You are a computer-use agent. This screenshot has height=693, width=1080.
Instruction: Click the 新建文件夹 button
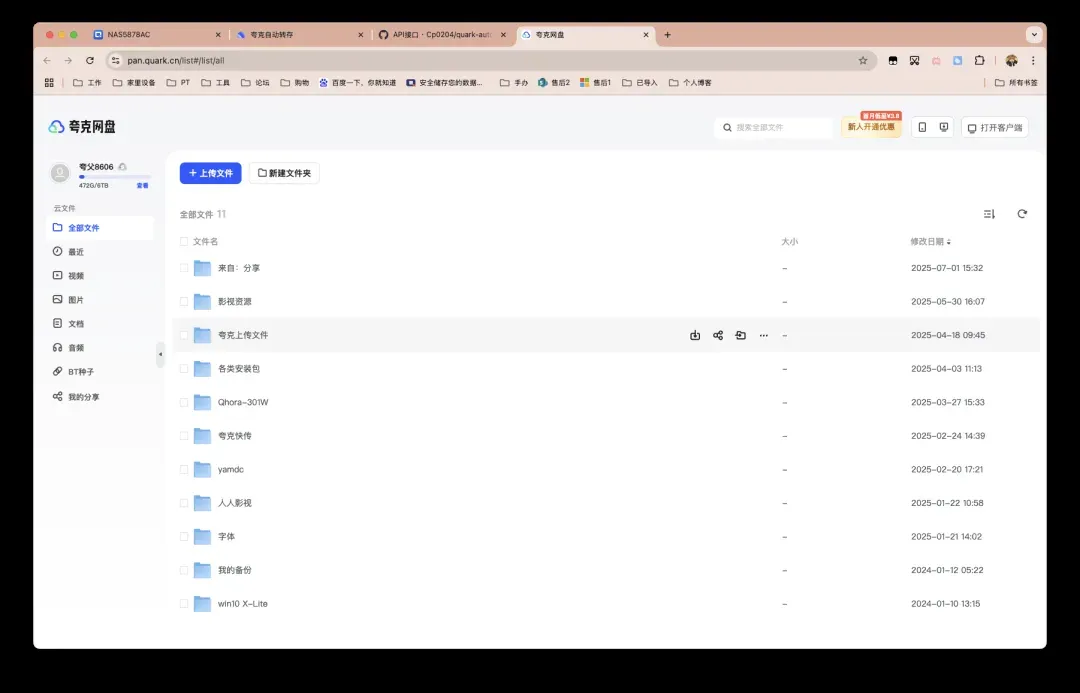(284, 173)
